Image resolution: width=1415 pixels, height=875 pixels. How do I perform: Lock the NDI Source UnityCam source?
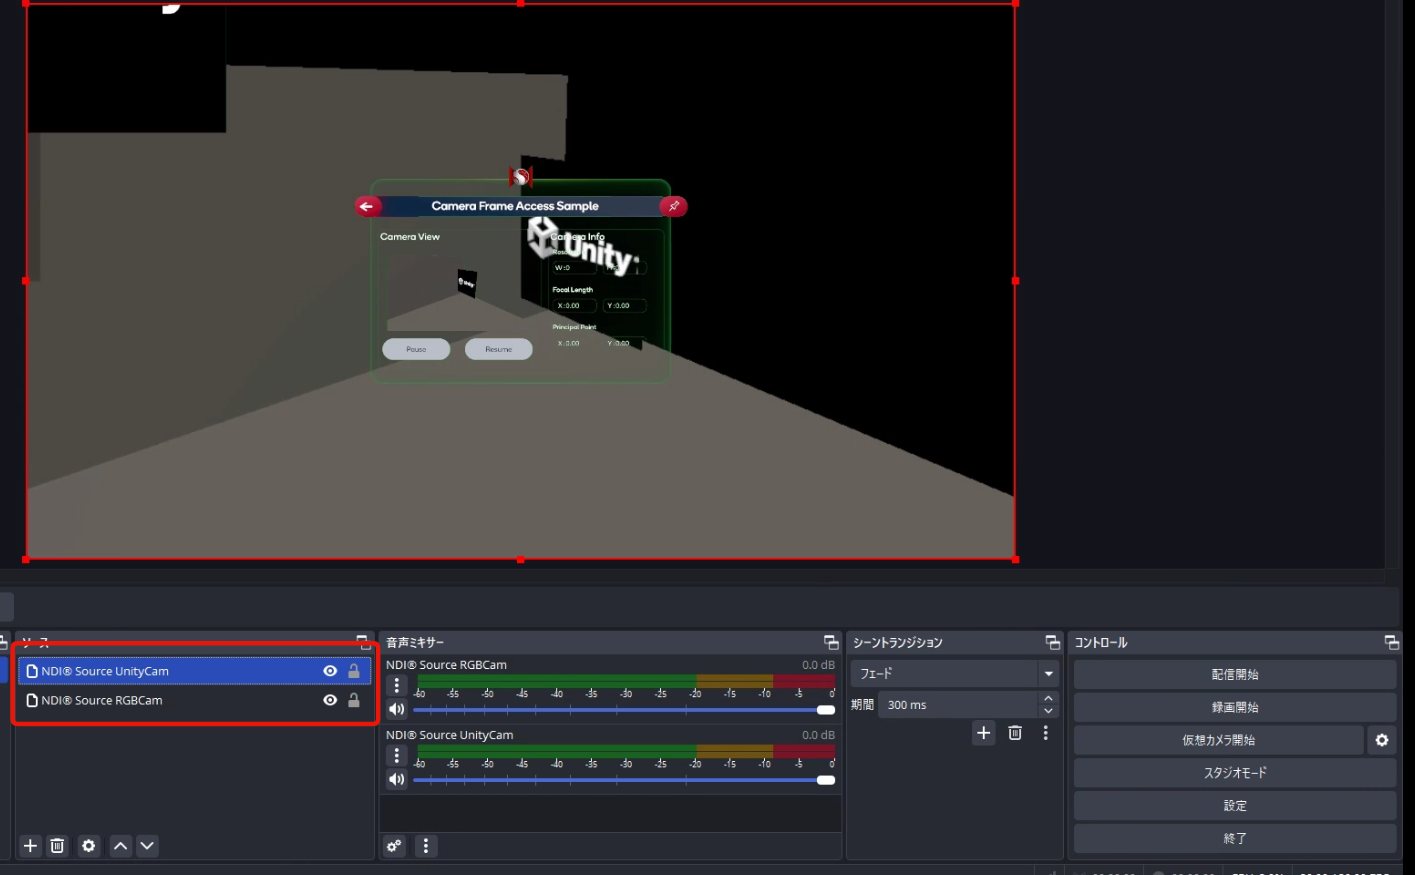coord(354,671)
